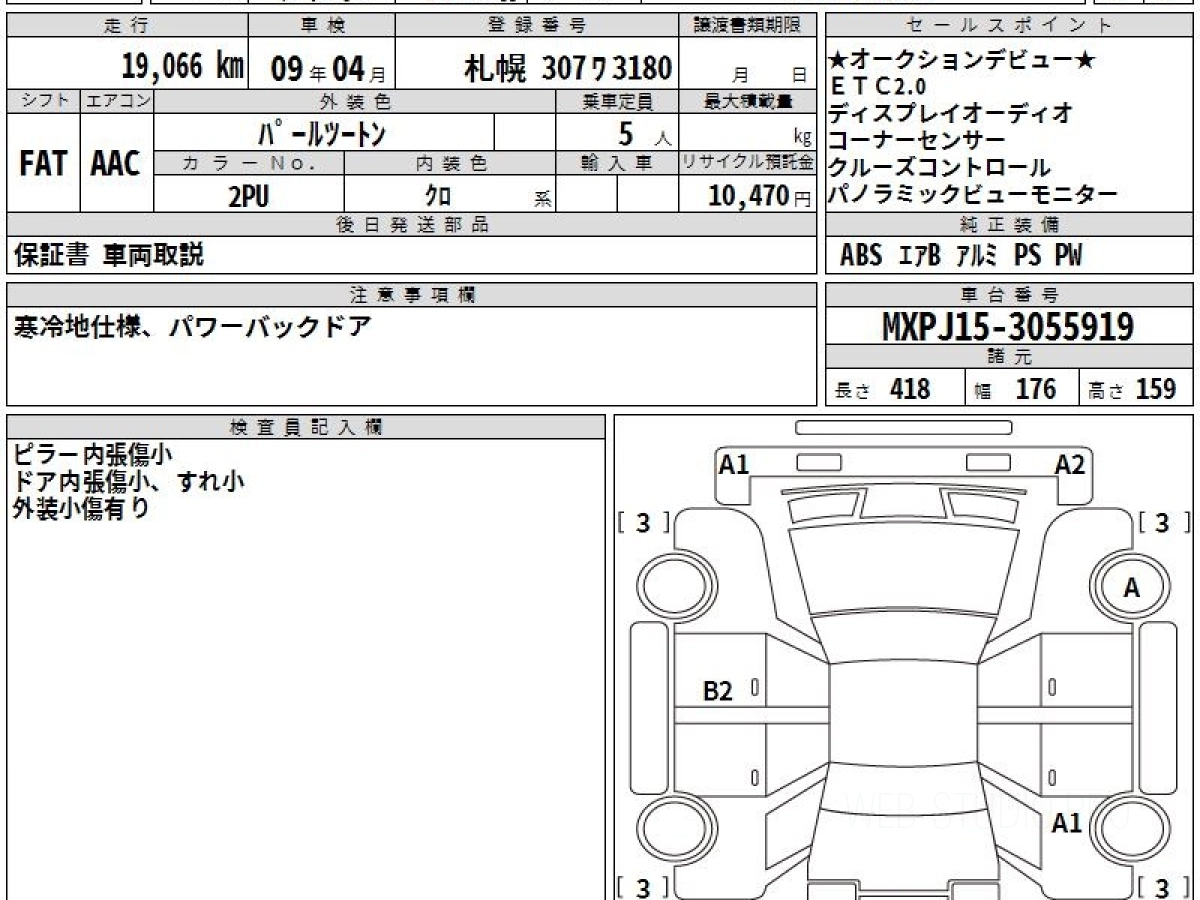
Task: Click the 注意事項欄 header
Action: 412,295
